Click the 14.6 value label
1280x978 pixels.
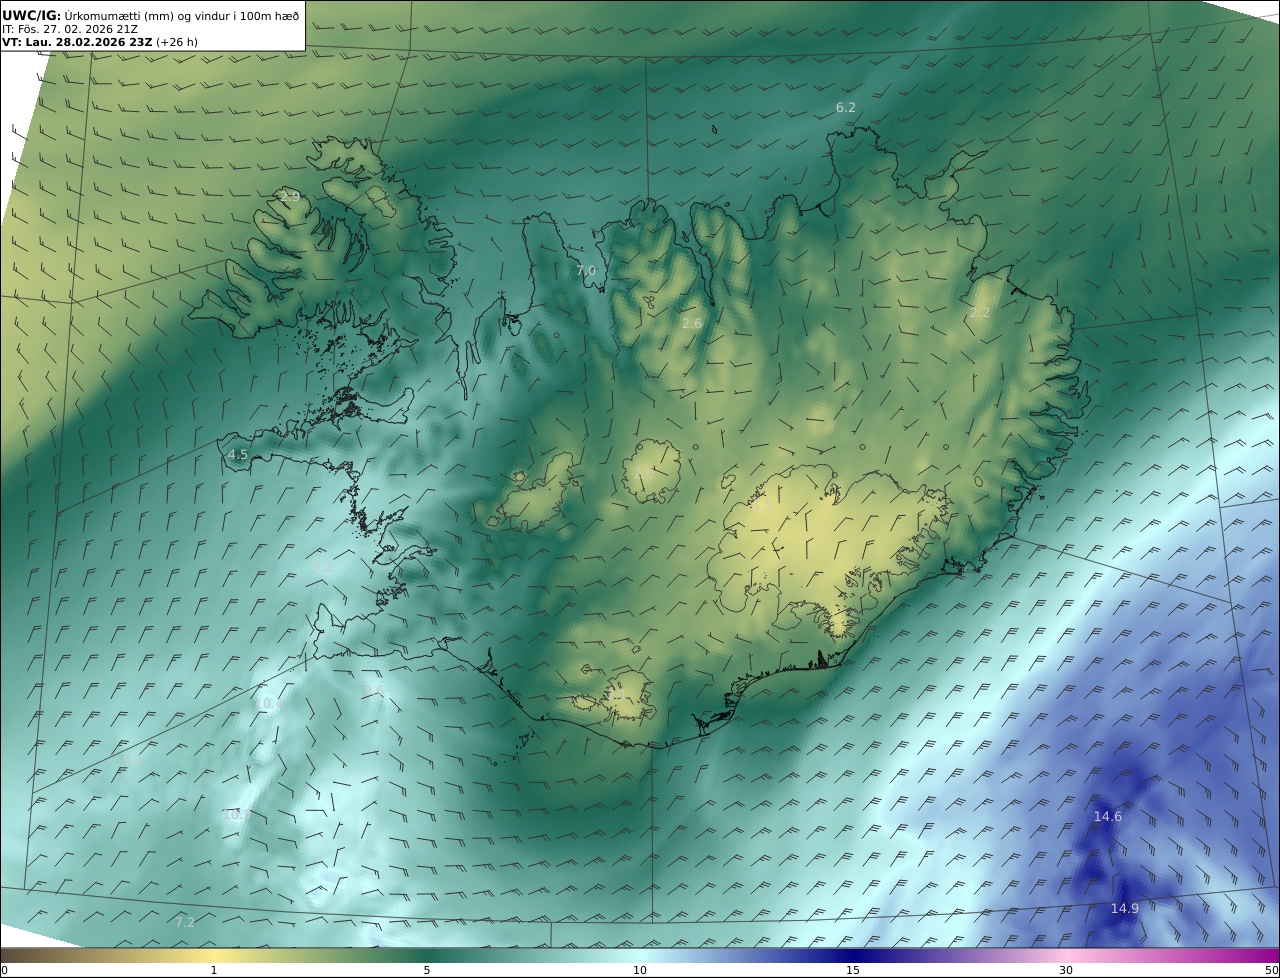1108,817
